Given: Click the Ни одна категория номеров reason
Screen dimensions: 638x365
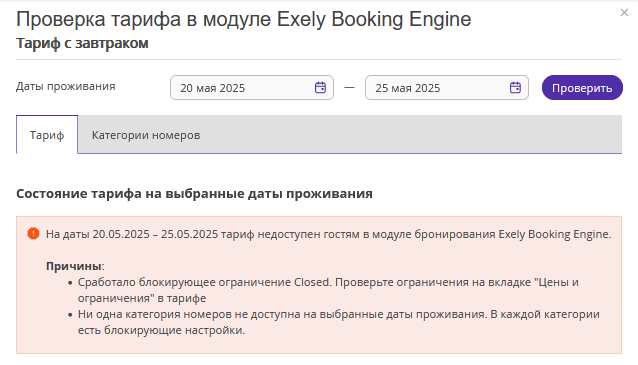Looking at the screenshot, I should point(339,322).
